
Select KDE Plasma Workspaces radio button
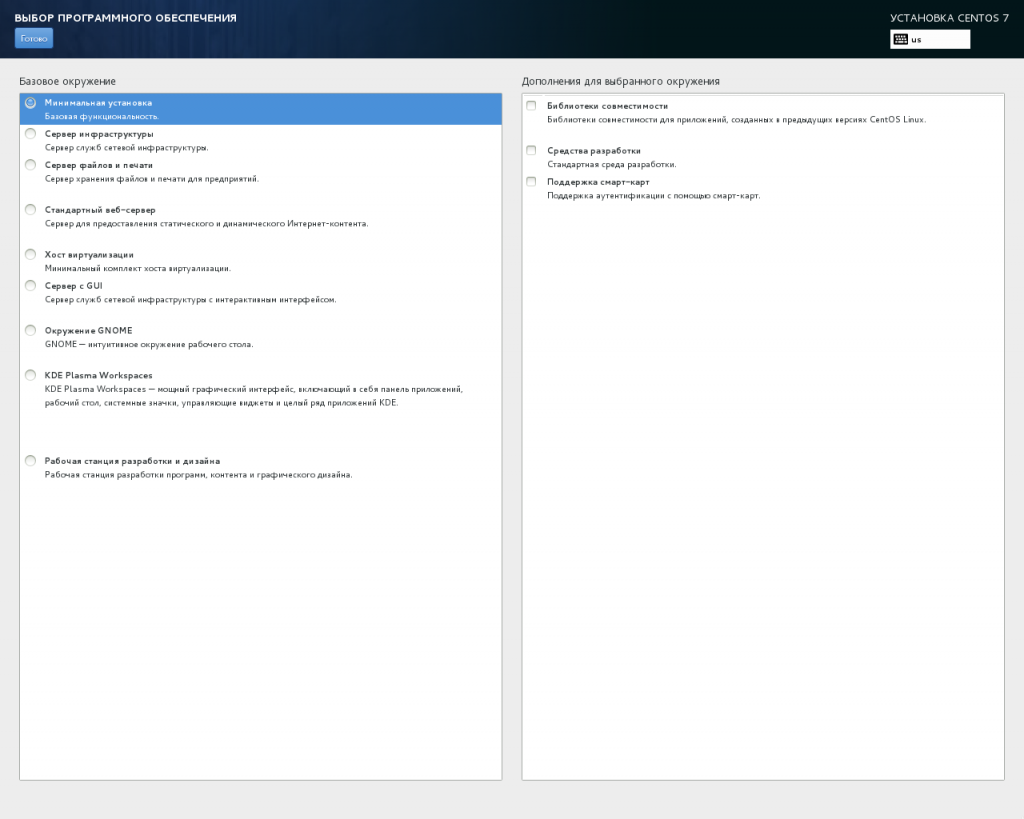[31, 376]
